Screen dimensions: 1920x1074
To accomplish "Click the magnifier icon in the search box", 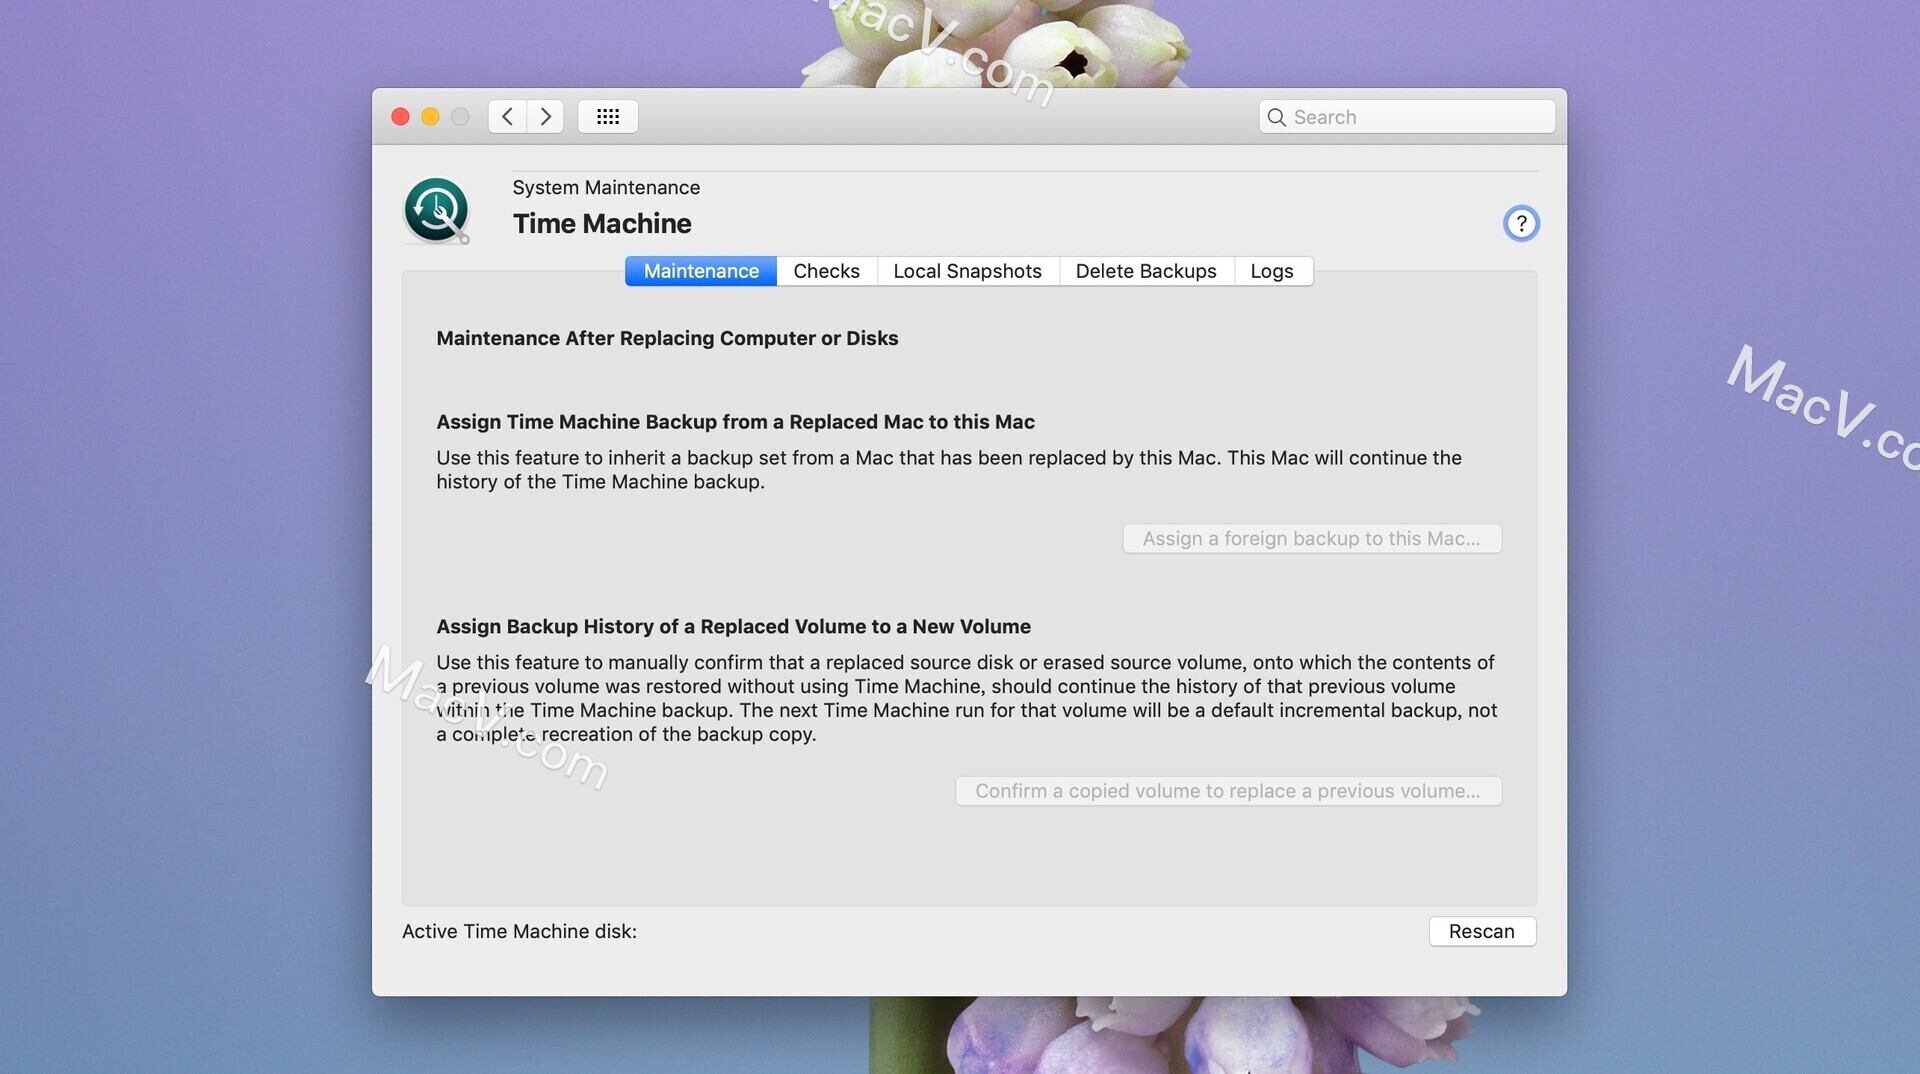I will click(x=1276, y=117).
